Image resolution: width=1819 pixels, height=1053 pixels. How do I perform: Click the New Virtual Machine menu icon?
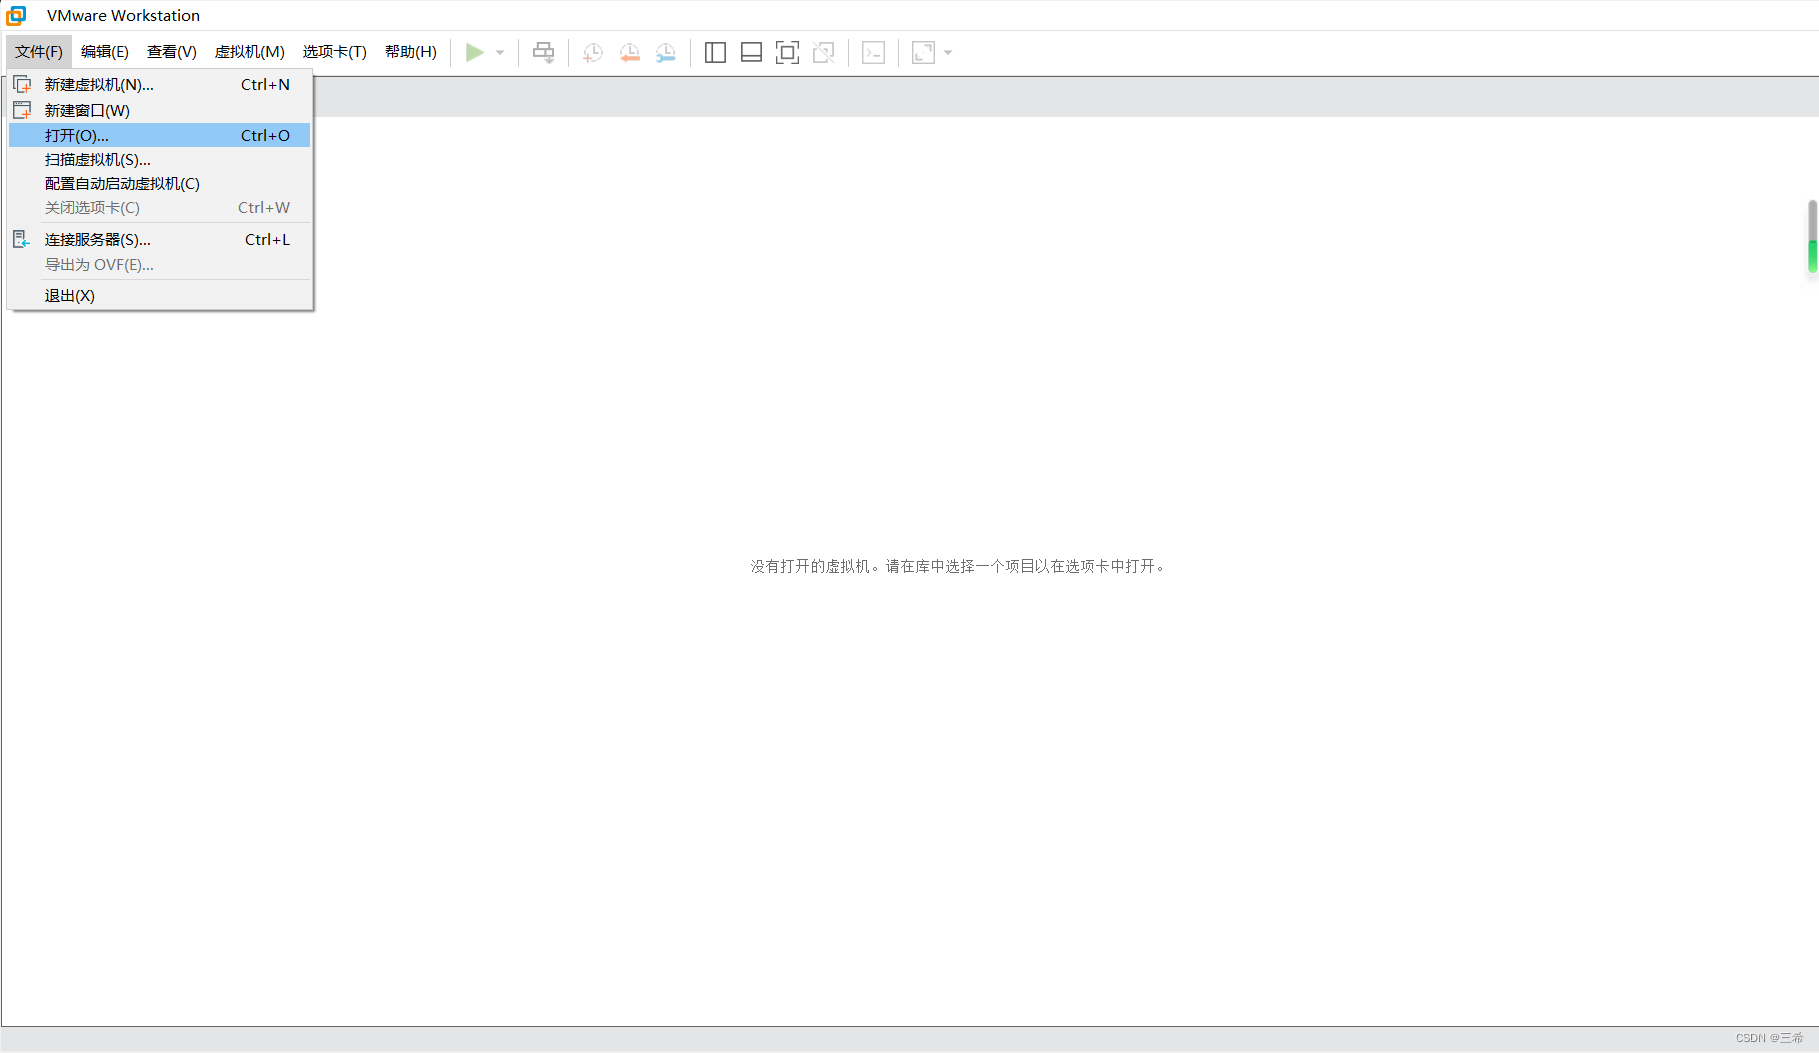pyautogui.click(x=22, y=84)
